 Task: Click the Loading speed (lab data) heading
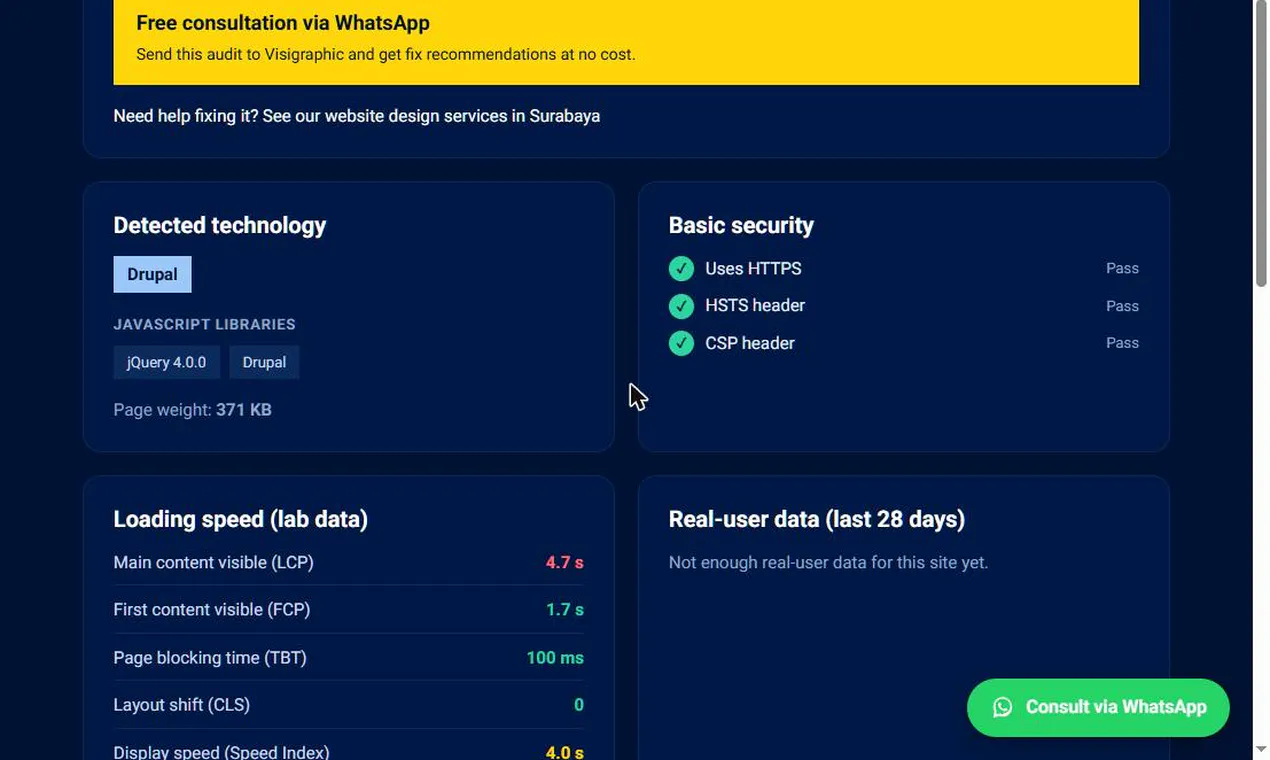[240, 519]
